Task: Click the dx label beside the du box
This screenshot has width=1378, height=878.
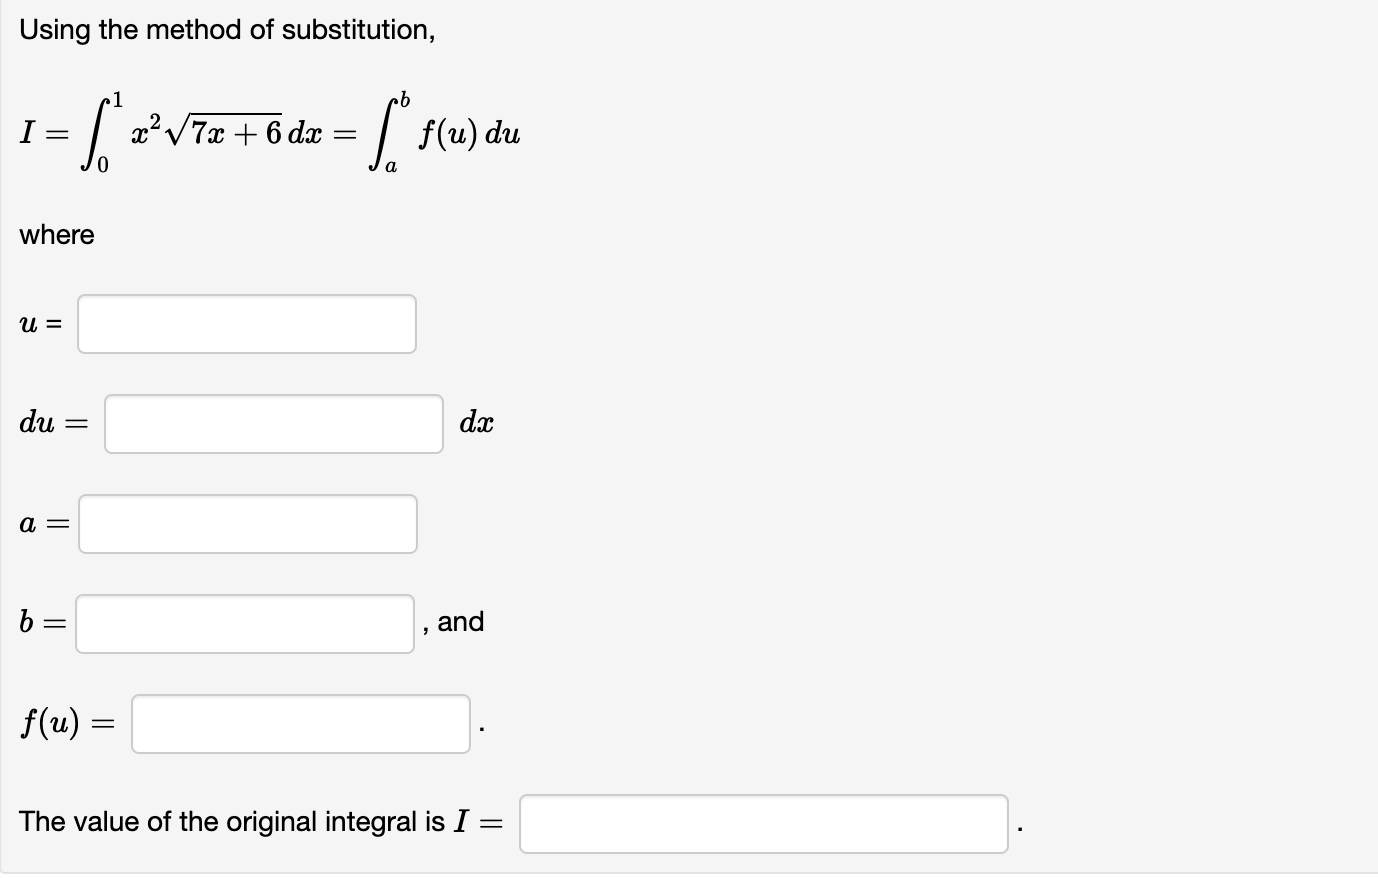Action: (475, 423)
